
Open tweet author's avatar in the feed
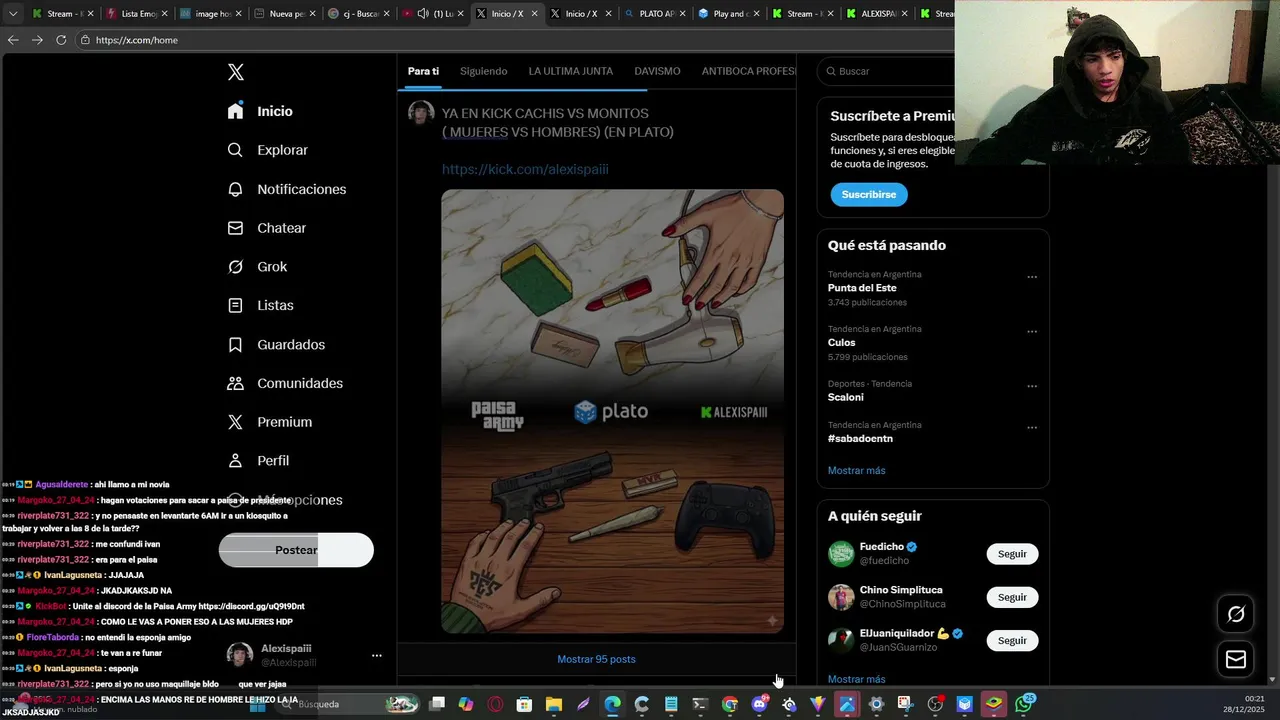(x=421, y=113)
